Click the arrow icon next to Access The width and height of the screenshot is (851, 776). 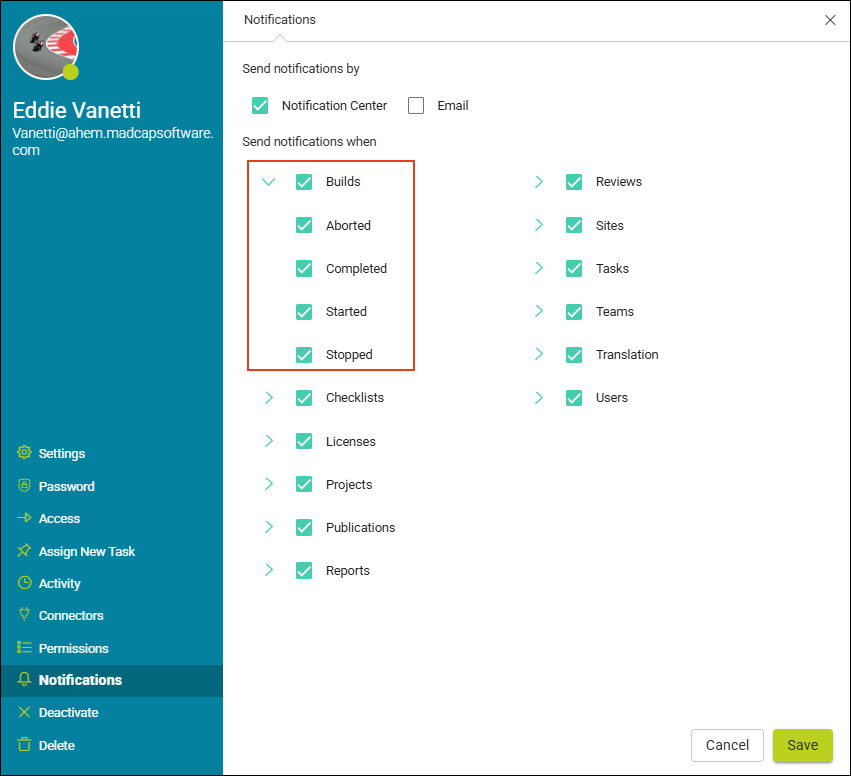[x=24, y=518]
